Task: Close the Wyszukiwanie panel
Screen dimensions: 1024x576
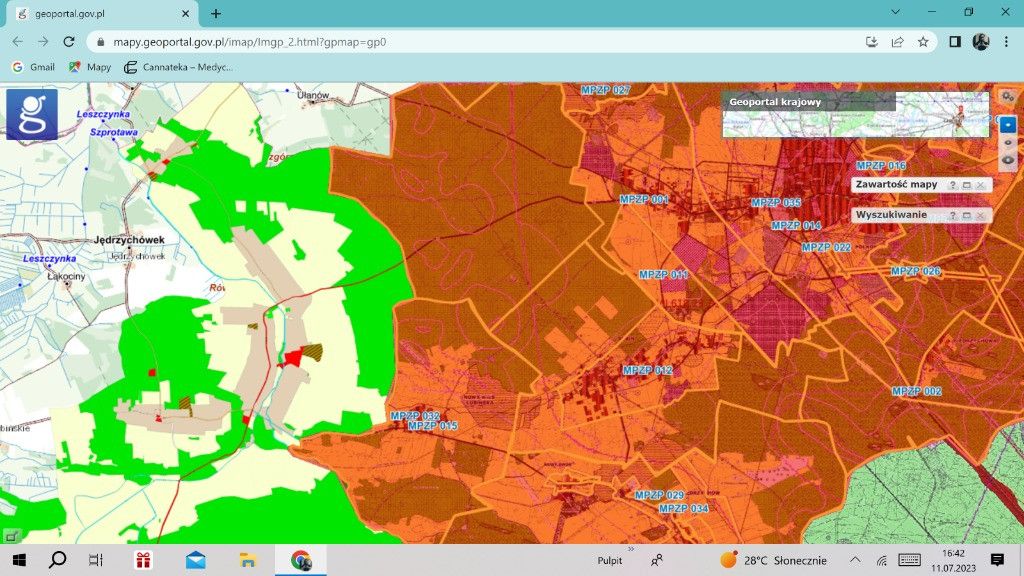Action: (981, 215)
